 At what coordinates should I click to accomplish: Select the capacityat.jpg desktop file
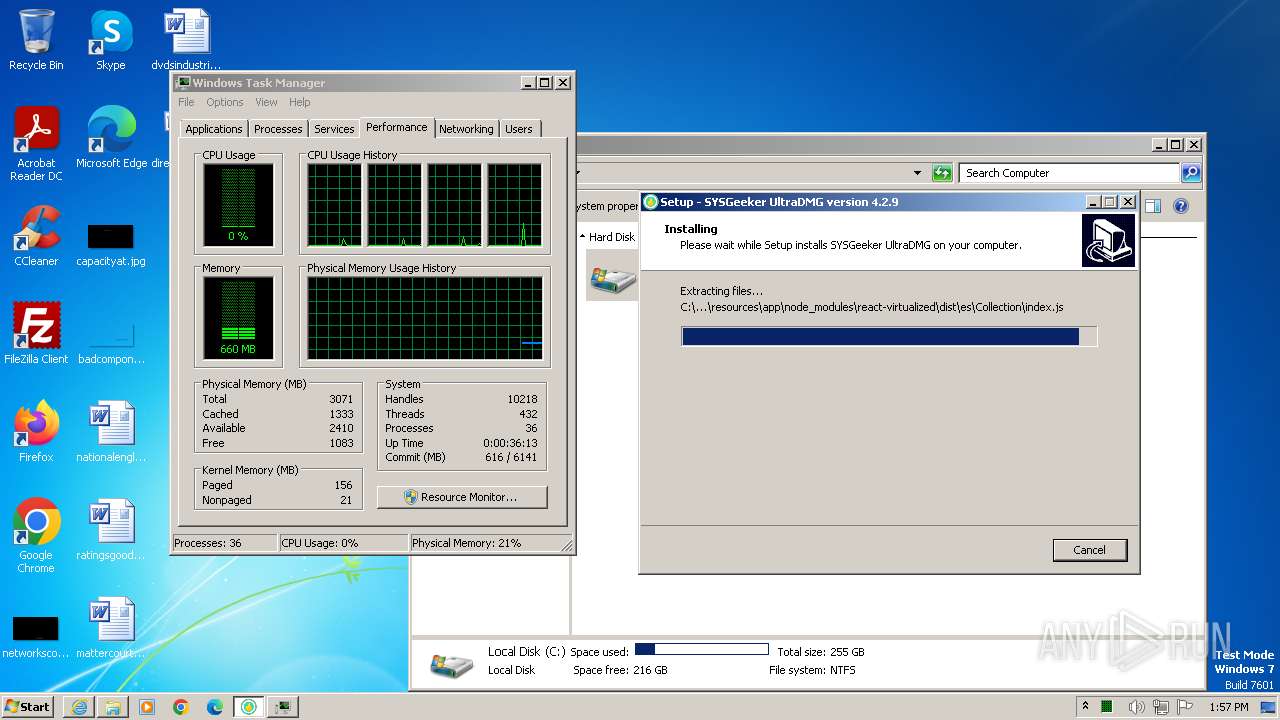[x=111, y=244]
